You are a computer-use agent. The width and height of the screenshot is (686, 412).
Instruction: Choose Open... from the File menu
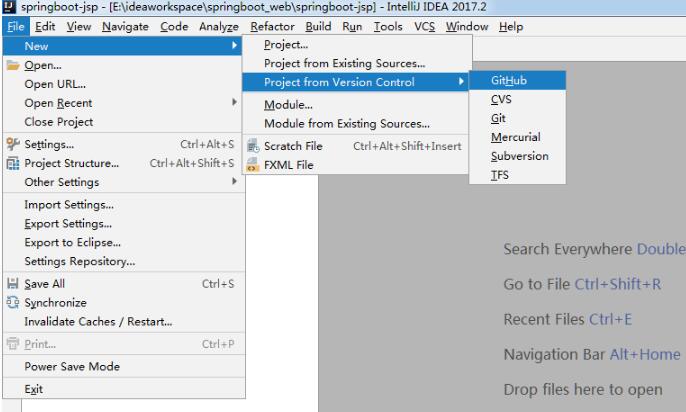122,66
